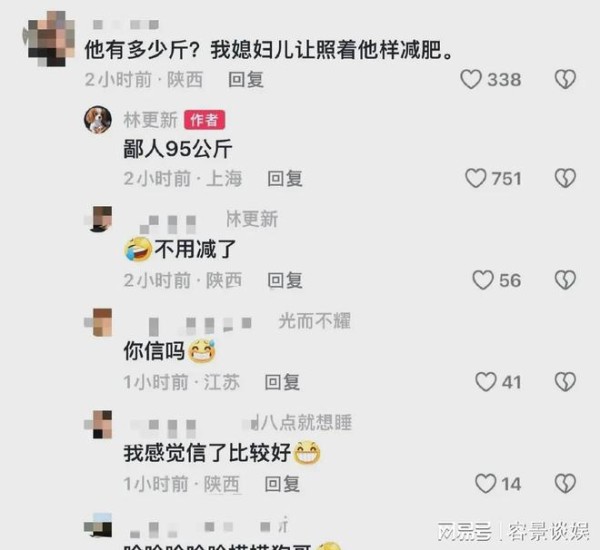The width and height of the screenshot is (600, 550).
Task: Dislike the 我感觉信了比较好 comment
Action: (x=565, y=484)
